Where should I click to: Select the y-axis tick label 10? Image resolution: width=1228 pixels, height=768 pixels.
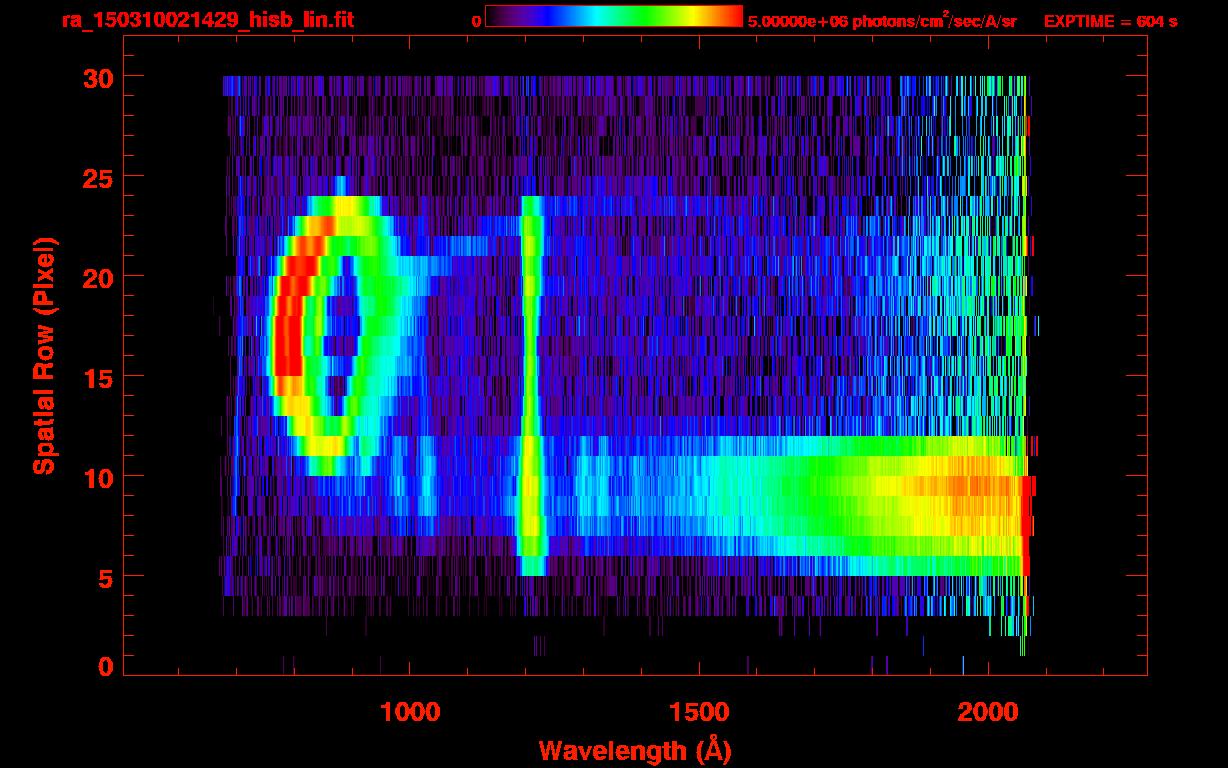tap(96, 477)
